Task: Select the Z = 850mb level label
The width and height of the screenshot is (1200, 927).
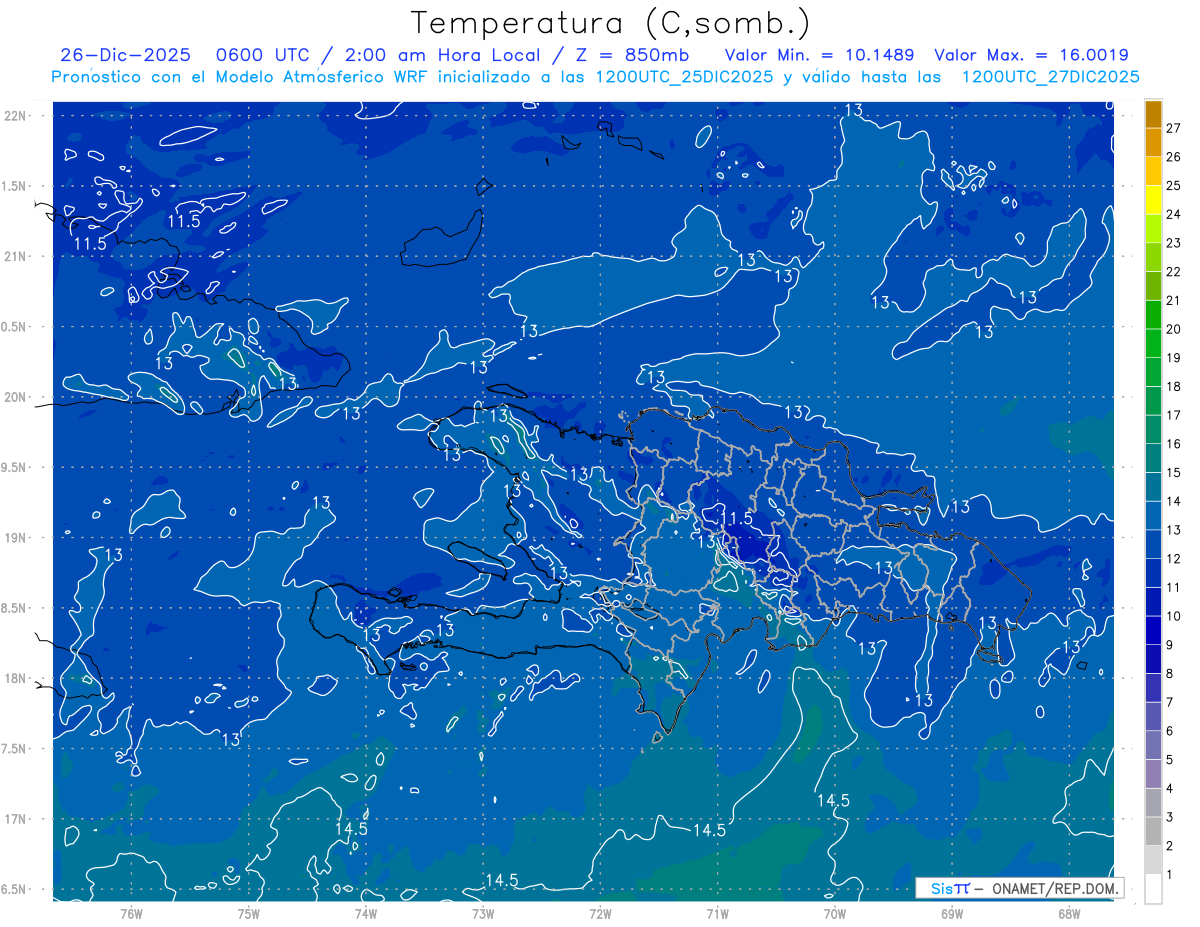Action: click(x=628, y=55)
